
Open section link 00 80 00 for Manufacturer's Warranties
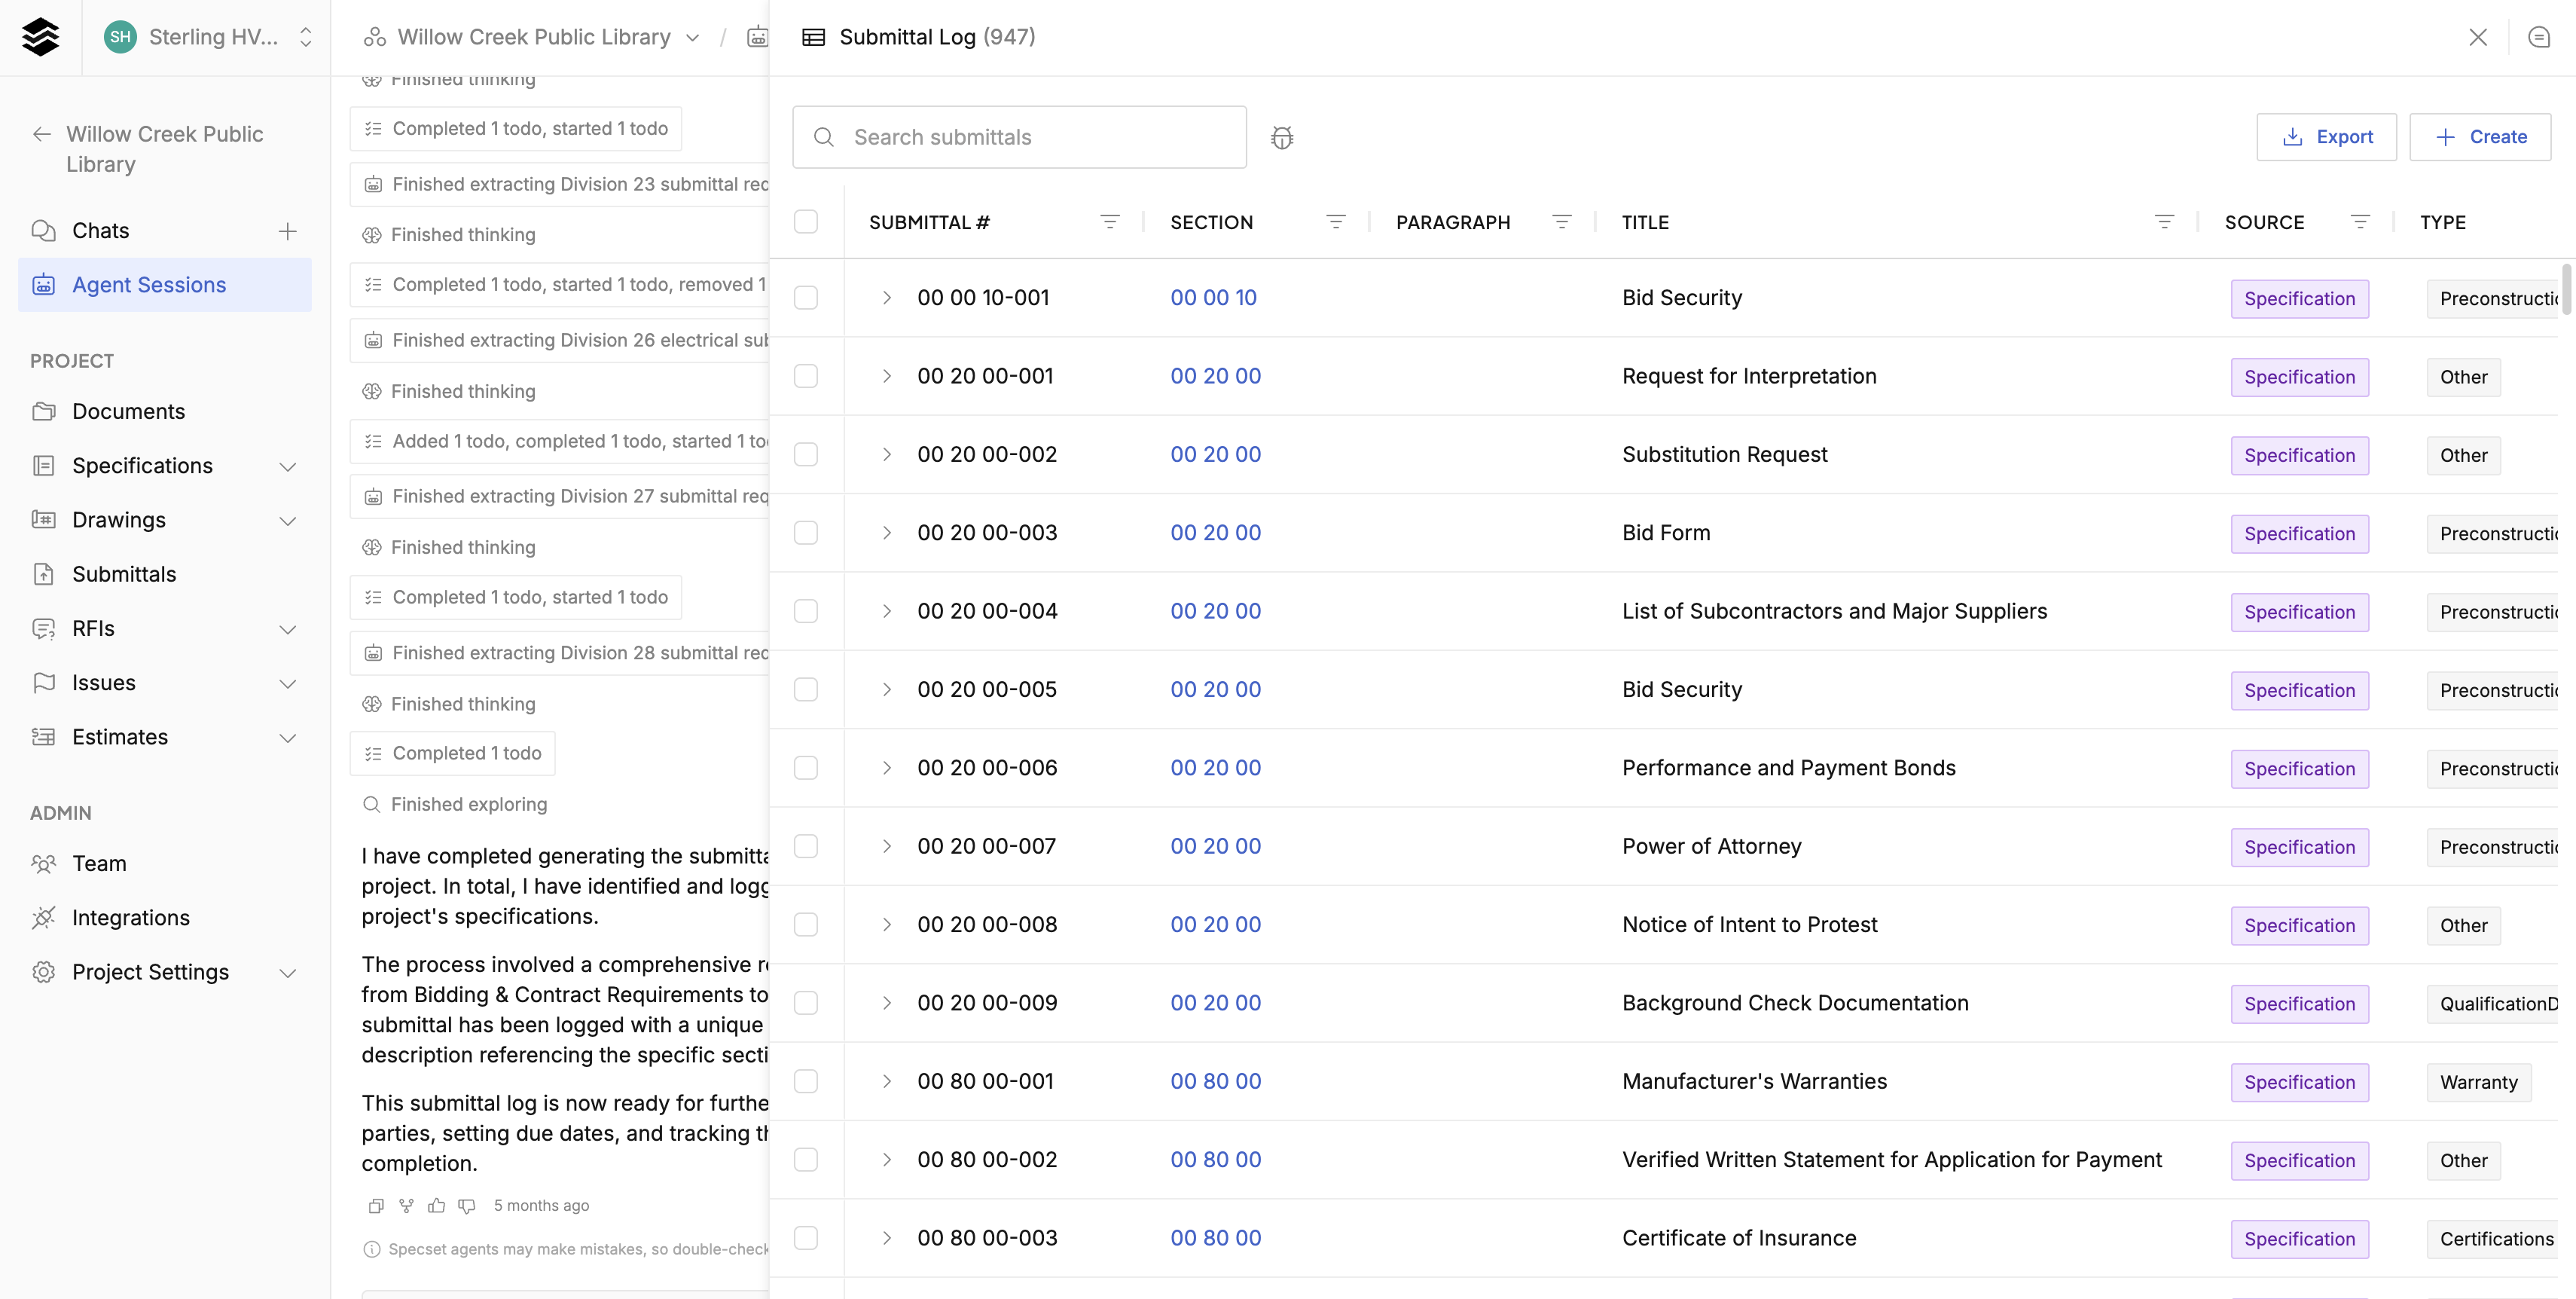click(x=1215, y=1081)
